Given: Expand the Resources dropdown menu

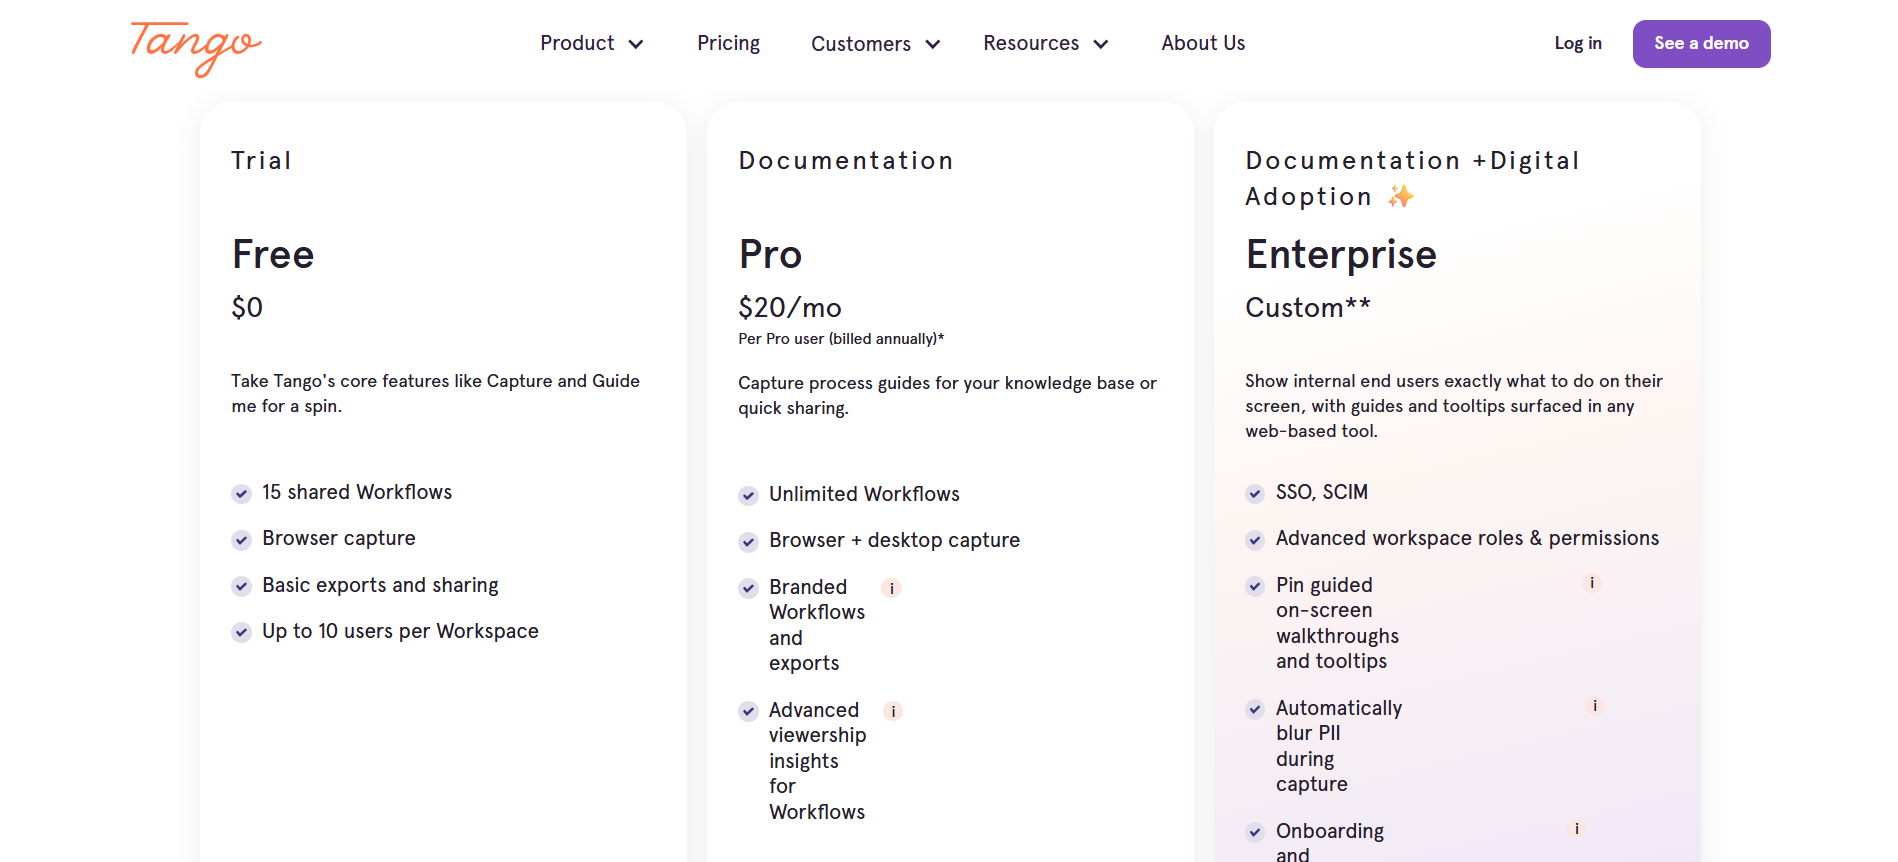Looking at the screenshot, I should [1046, 43].
